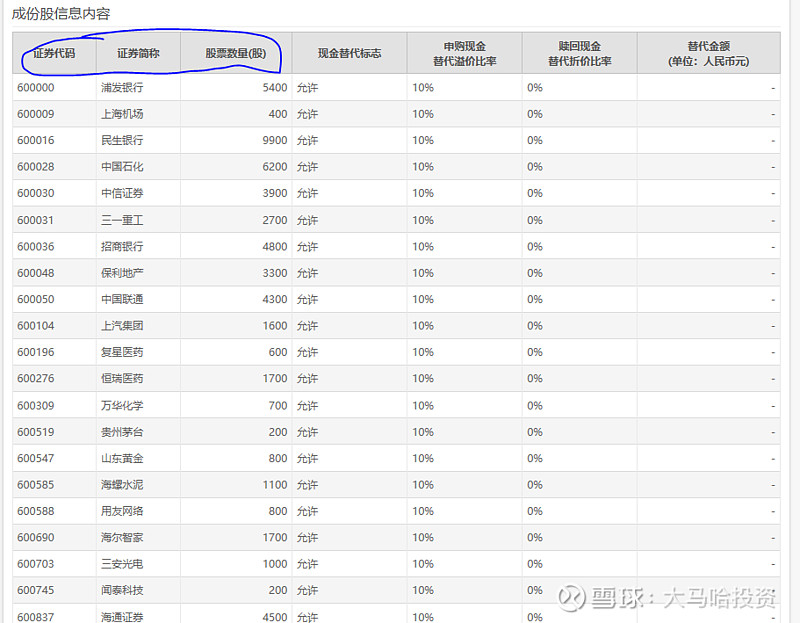Click the 上海机场 name cell

click(x=122, y=114)
